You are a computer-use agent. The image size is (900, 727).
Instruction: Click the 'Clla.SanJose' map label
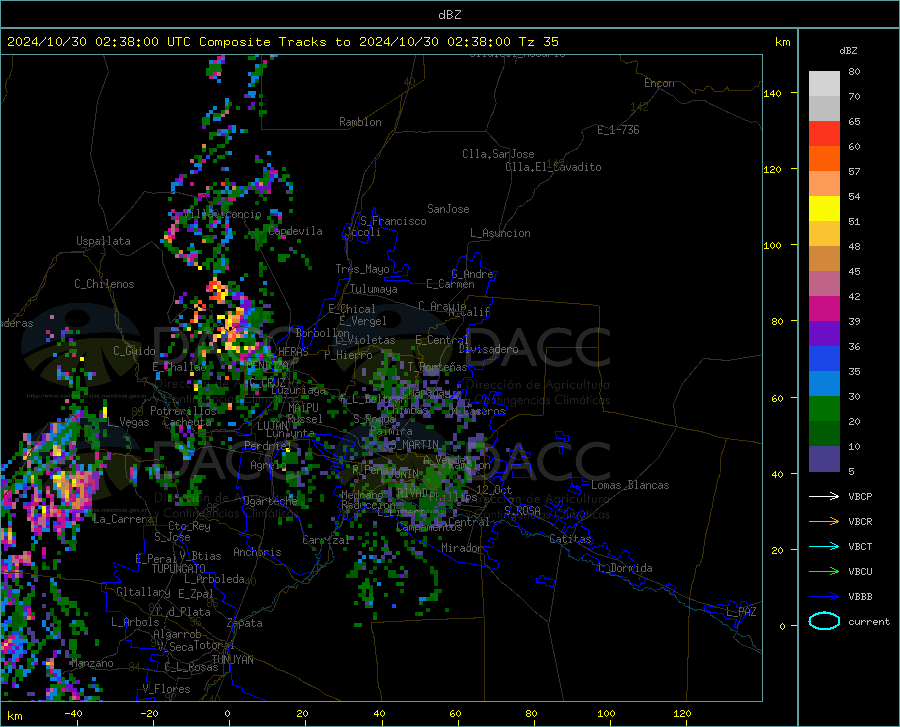pos(498,154)
